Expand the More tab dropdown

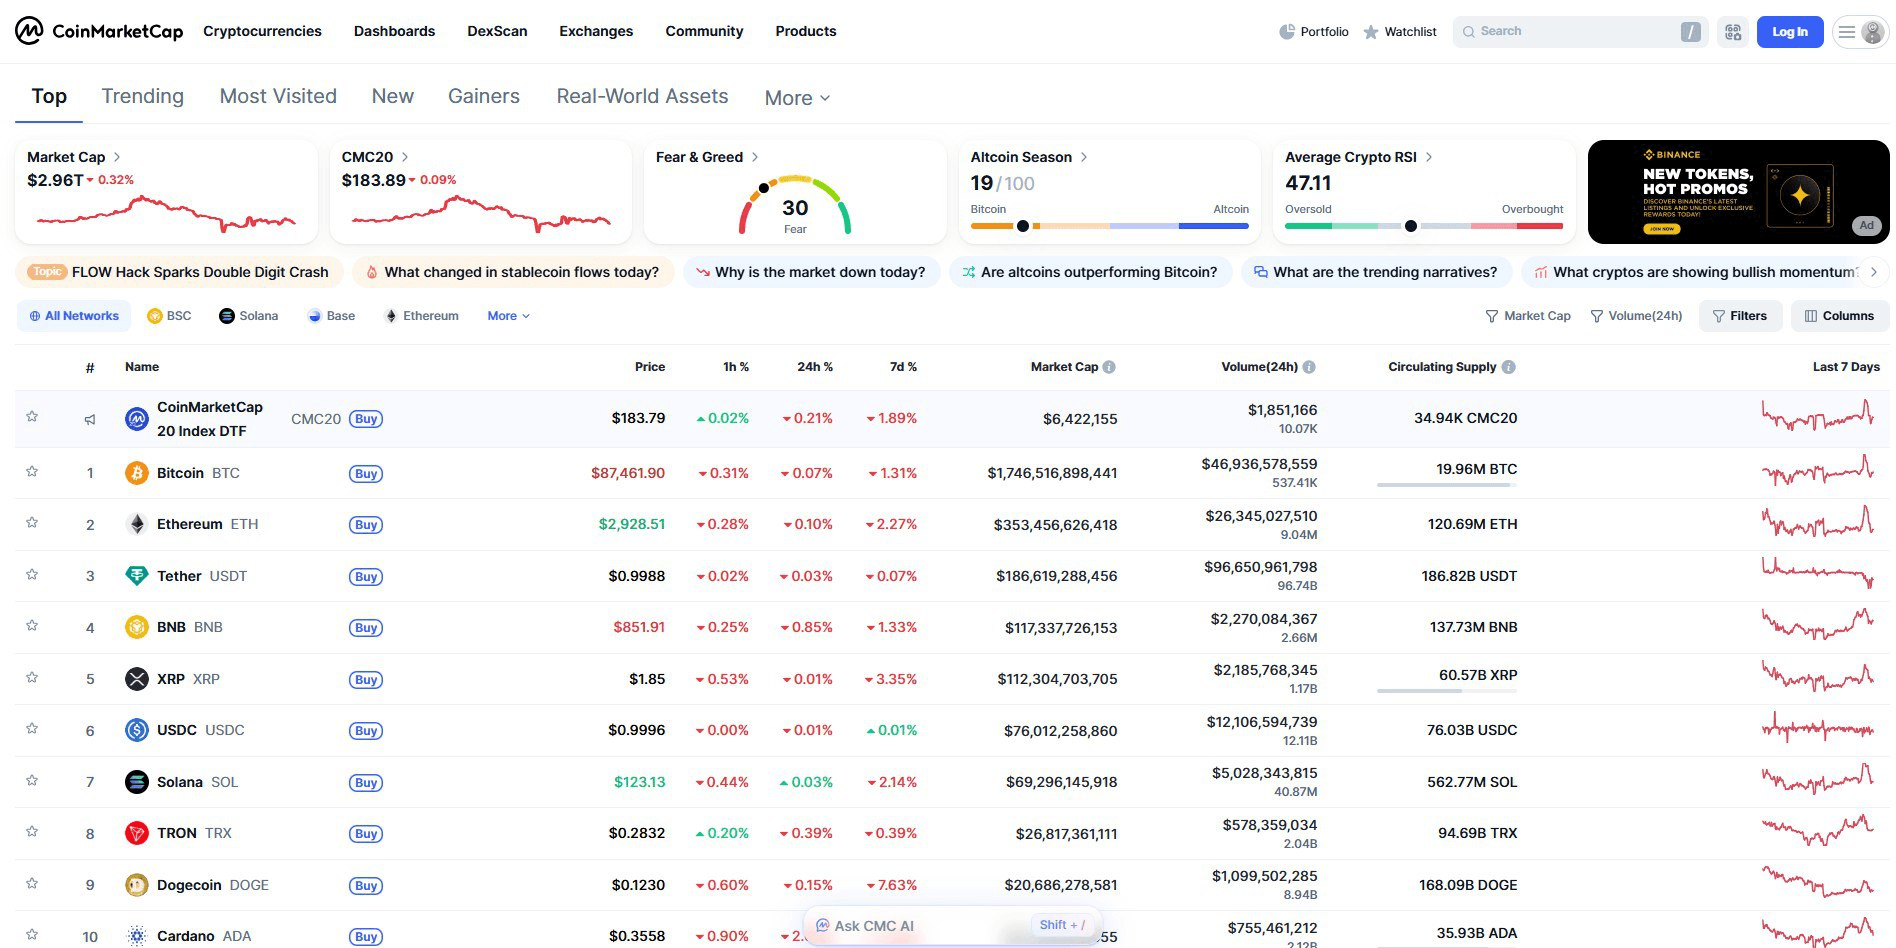pyautogui.click(x=797, y=98)
